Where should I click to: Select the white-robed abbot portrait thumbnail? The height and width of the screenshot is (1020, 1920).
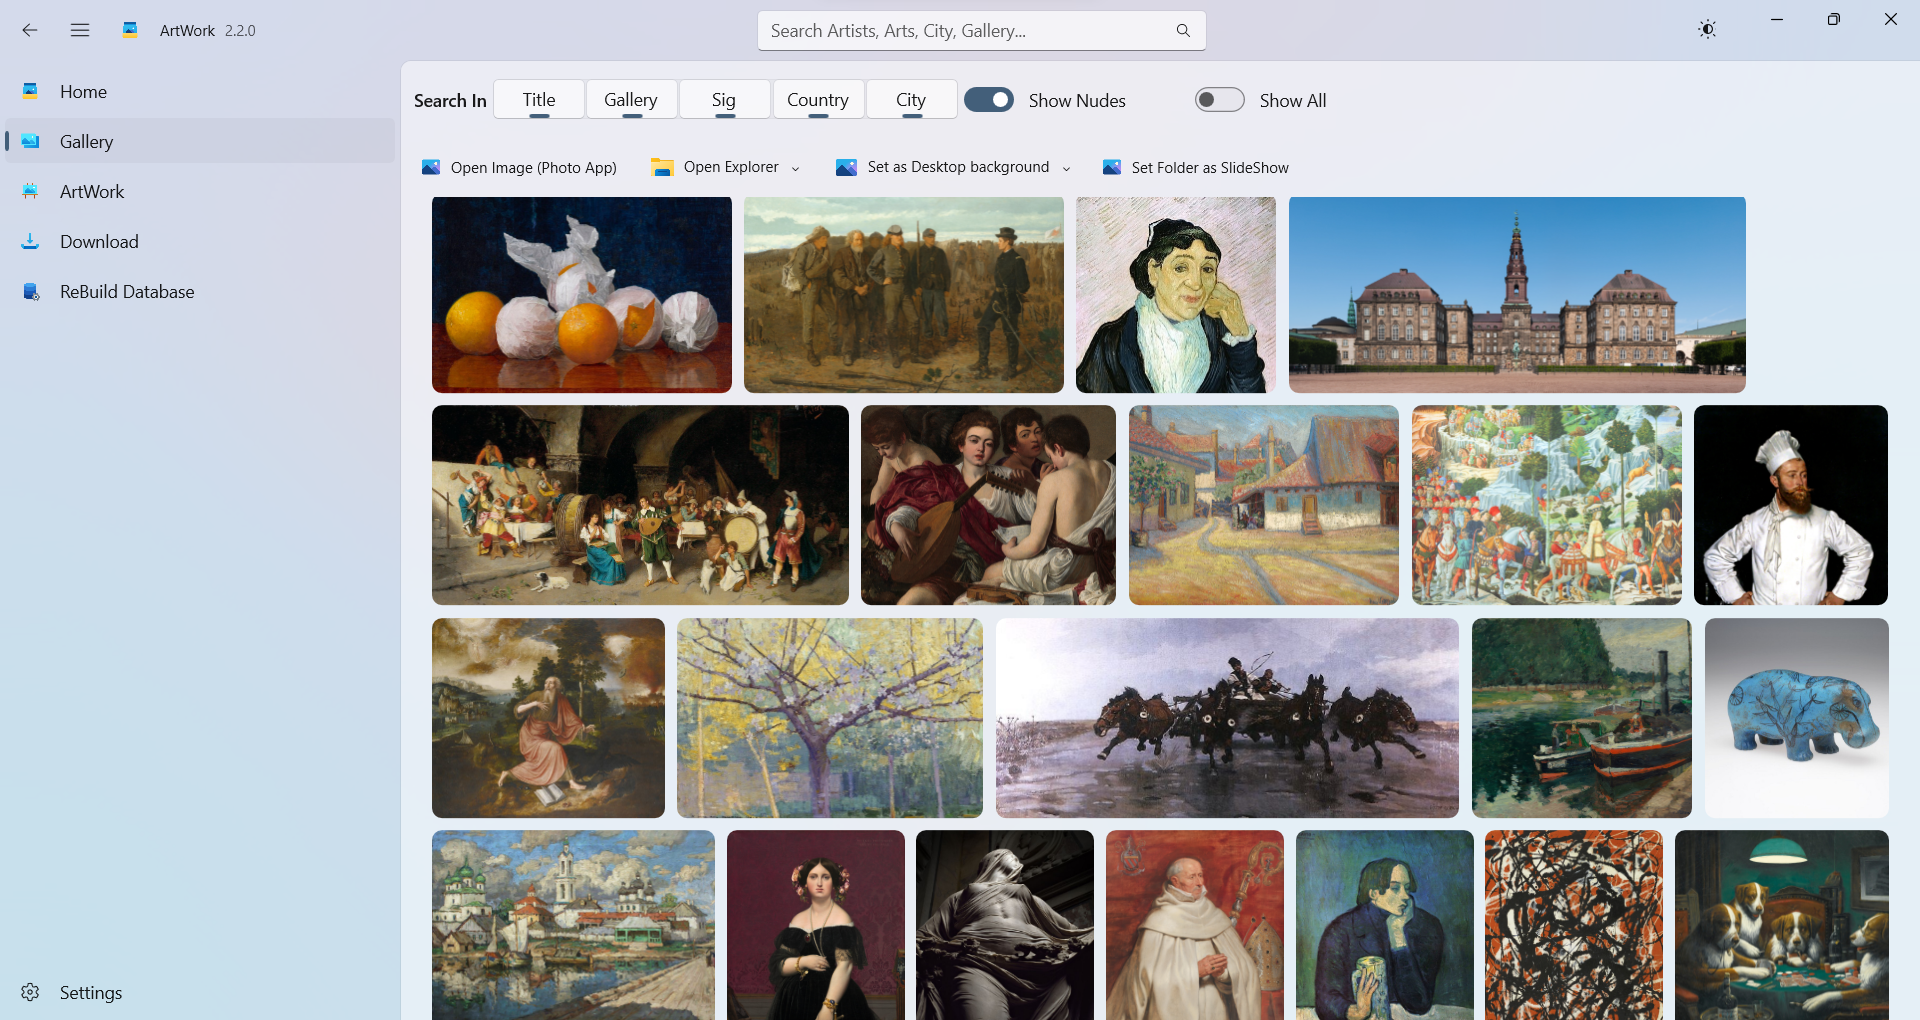pyautogui.click(x=1195, y=925)
